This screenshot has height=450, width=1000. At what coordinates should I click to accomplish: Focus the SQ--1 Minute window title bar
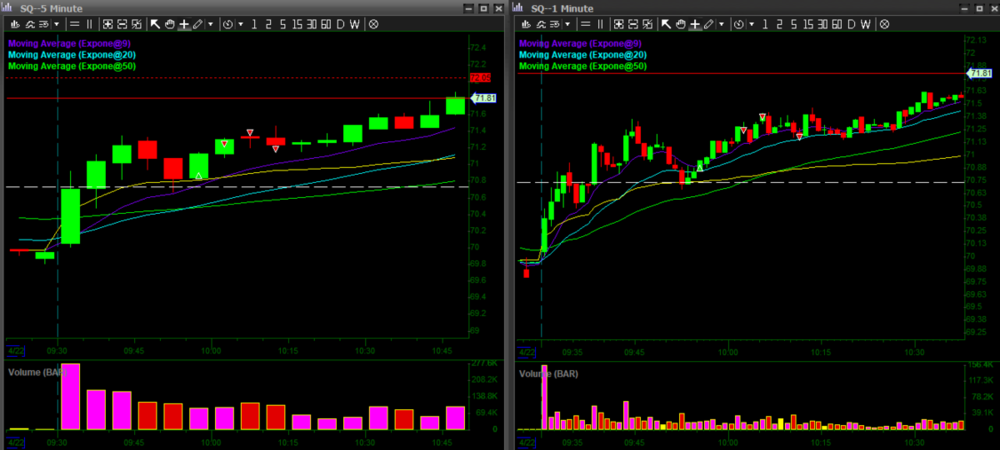[560, 7]
